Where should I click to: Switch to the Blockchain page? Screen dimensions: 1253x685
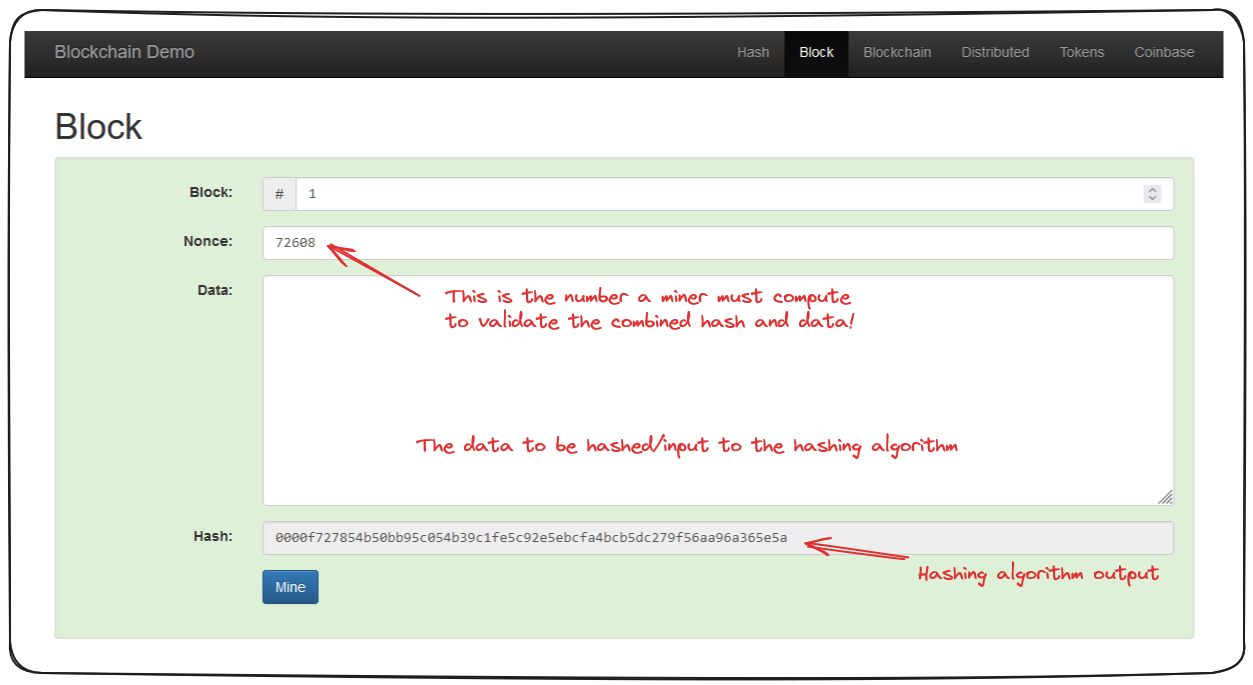click(x=897, y=52)
